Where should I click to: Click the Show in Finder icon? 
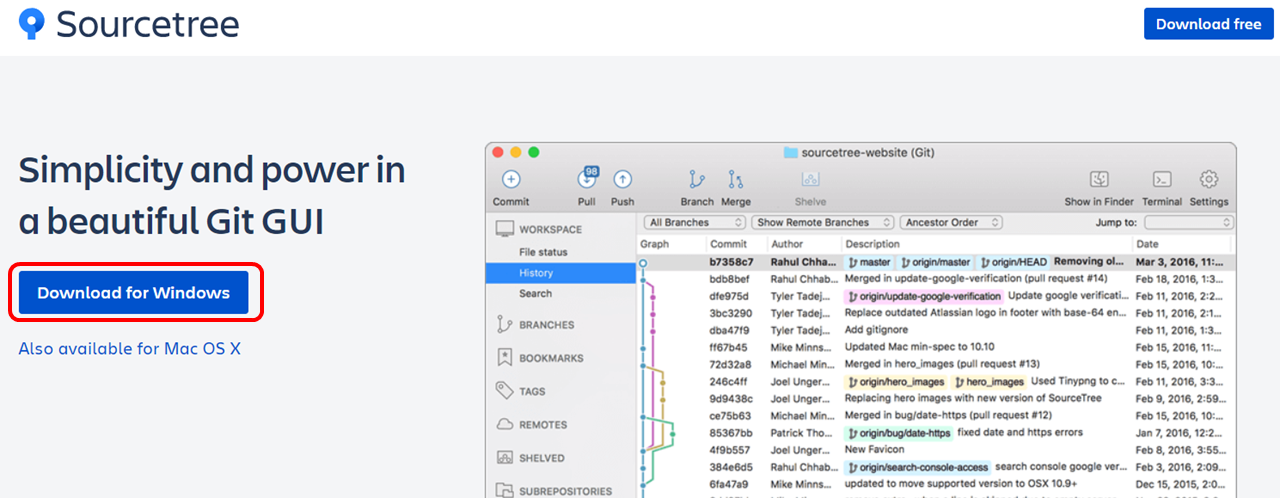[x=1099, y=179]
